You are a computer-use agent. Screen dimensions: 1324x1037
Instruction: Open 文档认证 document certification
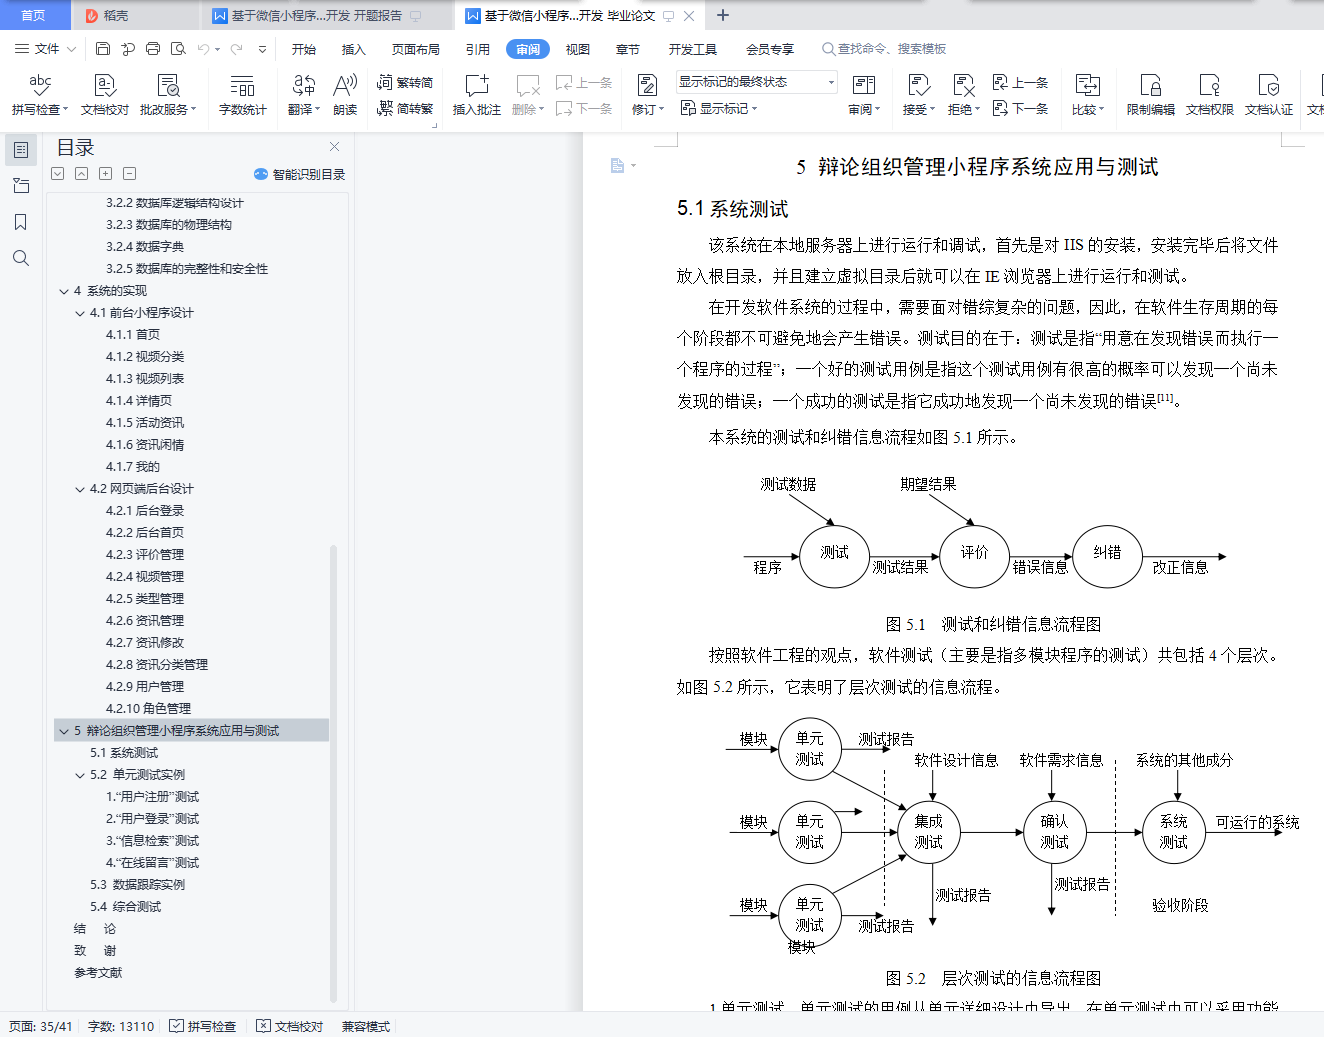[x=1269, y=95]
